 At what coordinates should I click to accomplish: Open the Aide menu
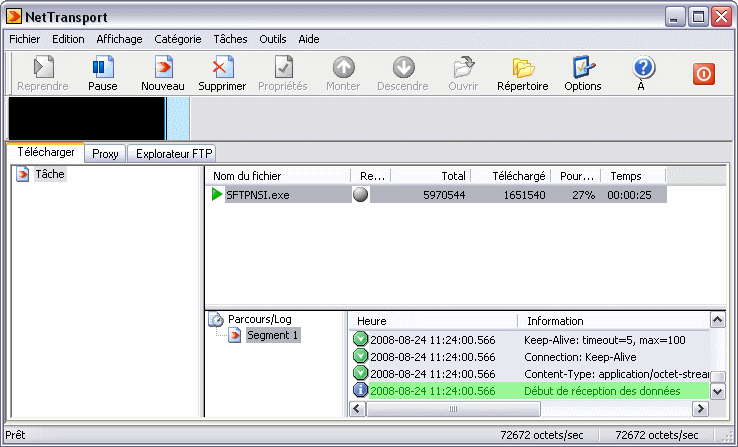[x=309, y=39]
